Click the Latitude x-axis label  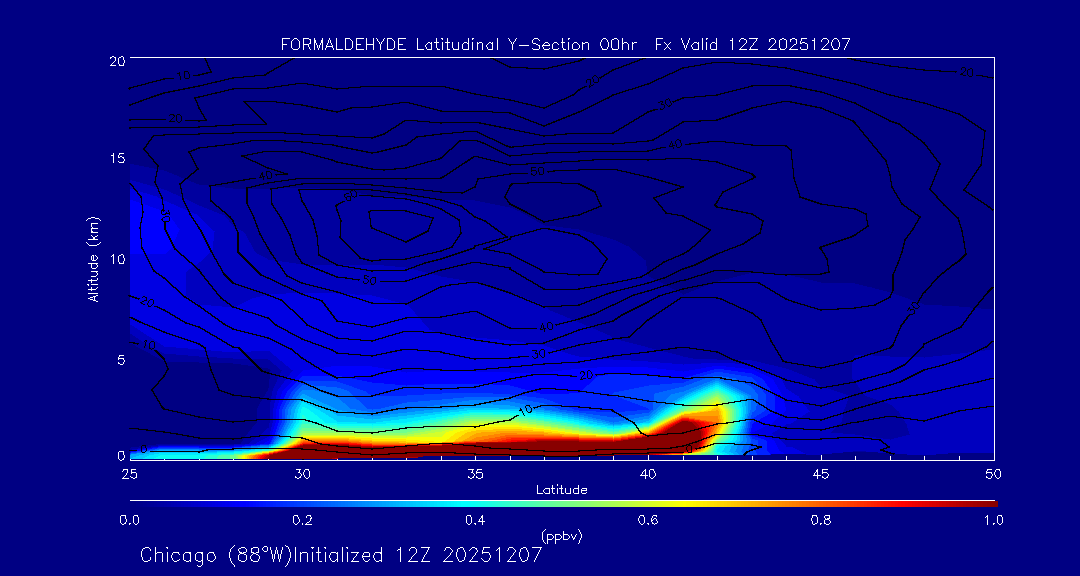pyautogui.click(x=561, y=489)
